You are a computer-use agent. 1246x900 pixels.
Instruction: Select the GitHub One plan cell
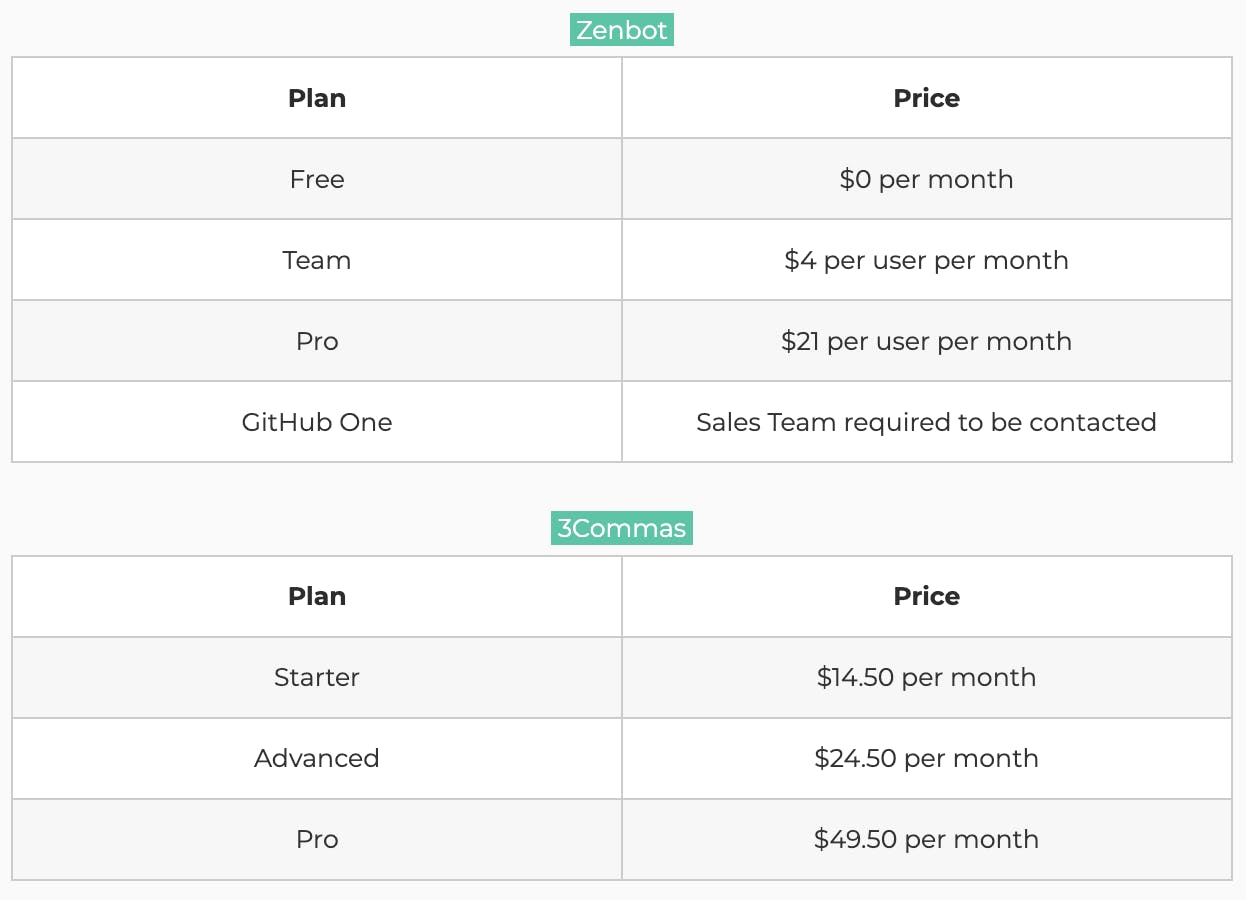point(317,422)
